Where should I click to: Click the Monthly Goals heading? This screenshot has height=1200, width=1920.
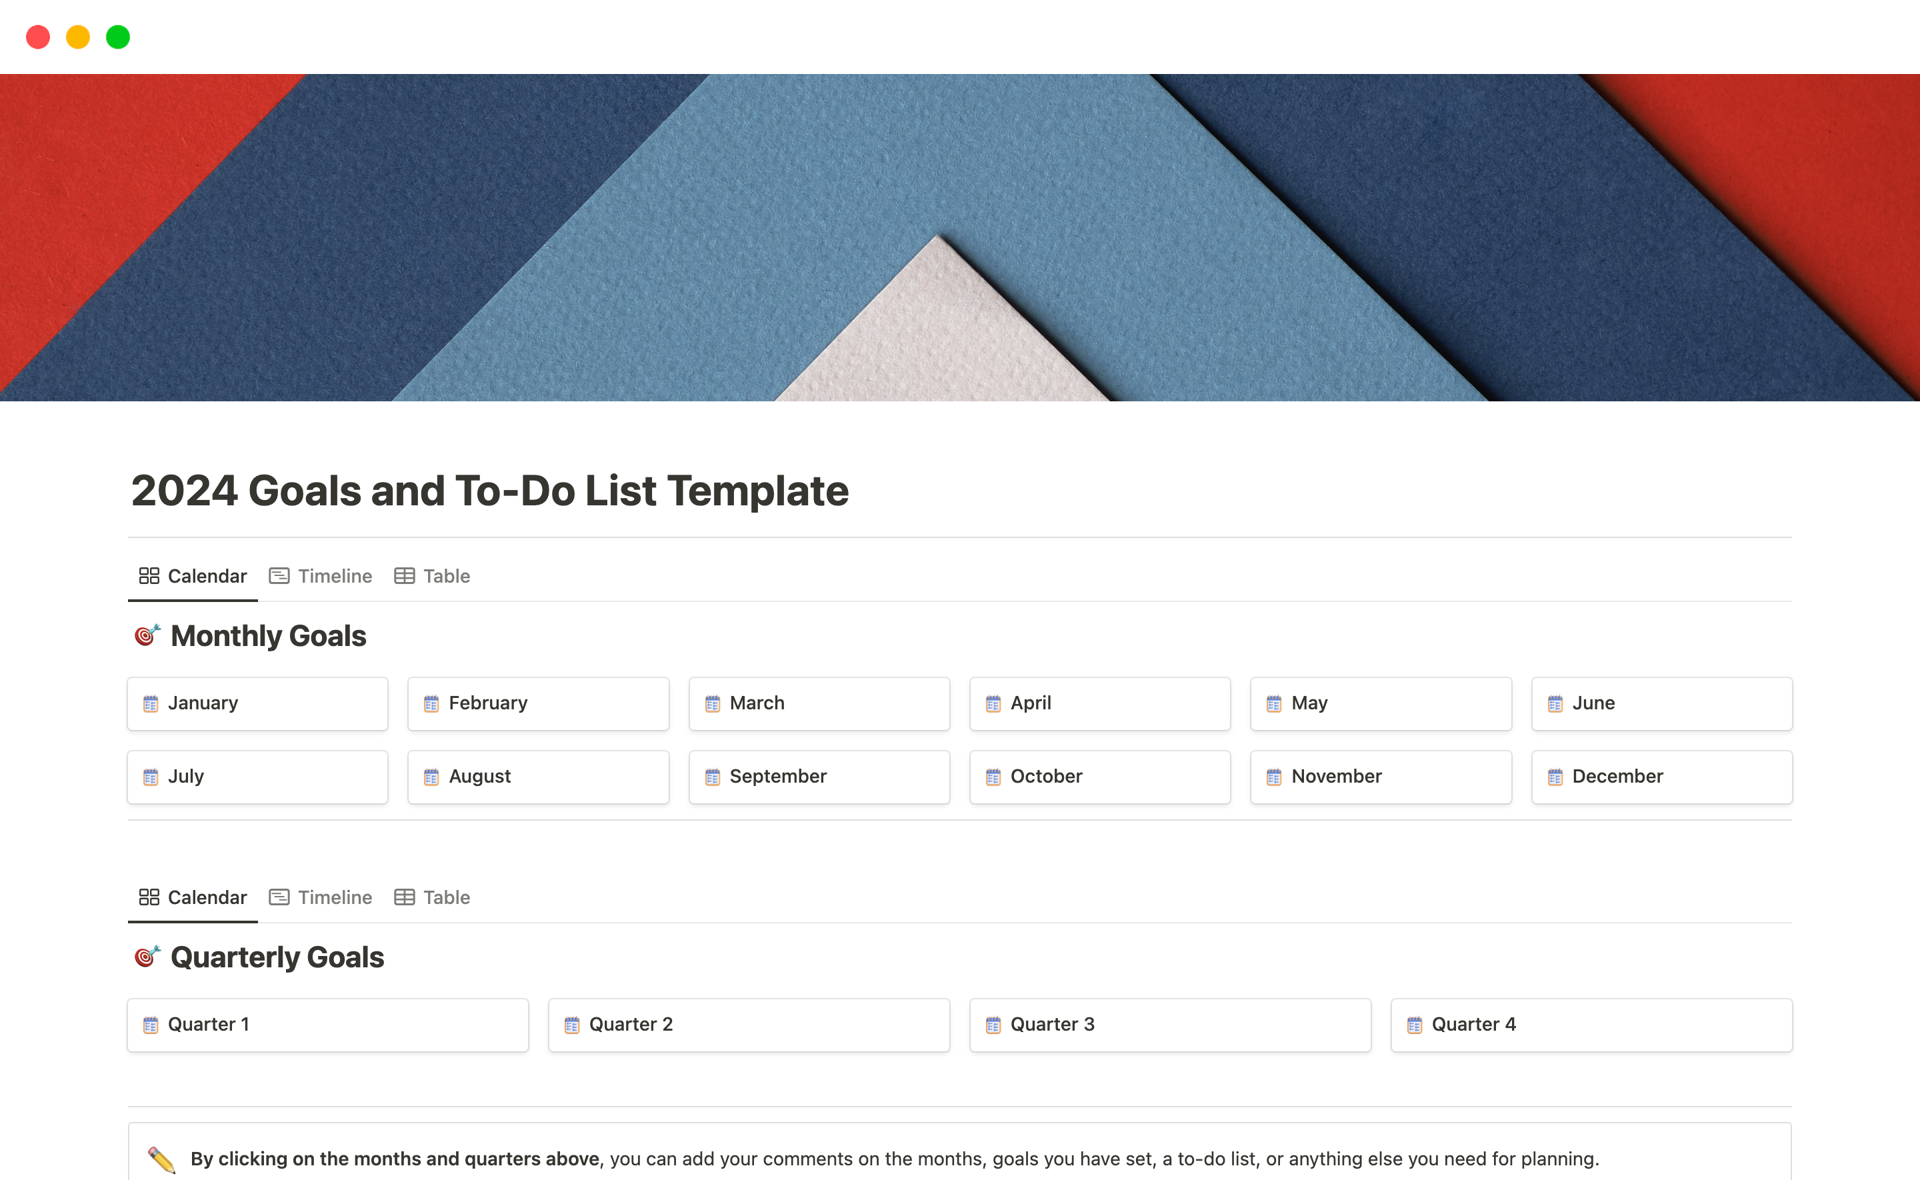click(x=268, y=636)
